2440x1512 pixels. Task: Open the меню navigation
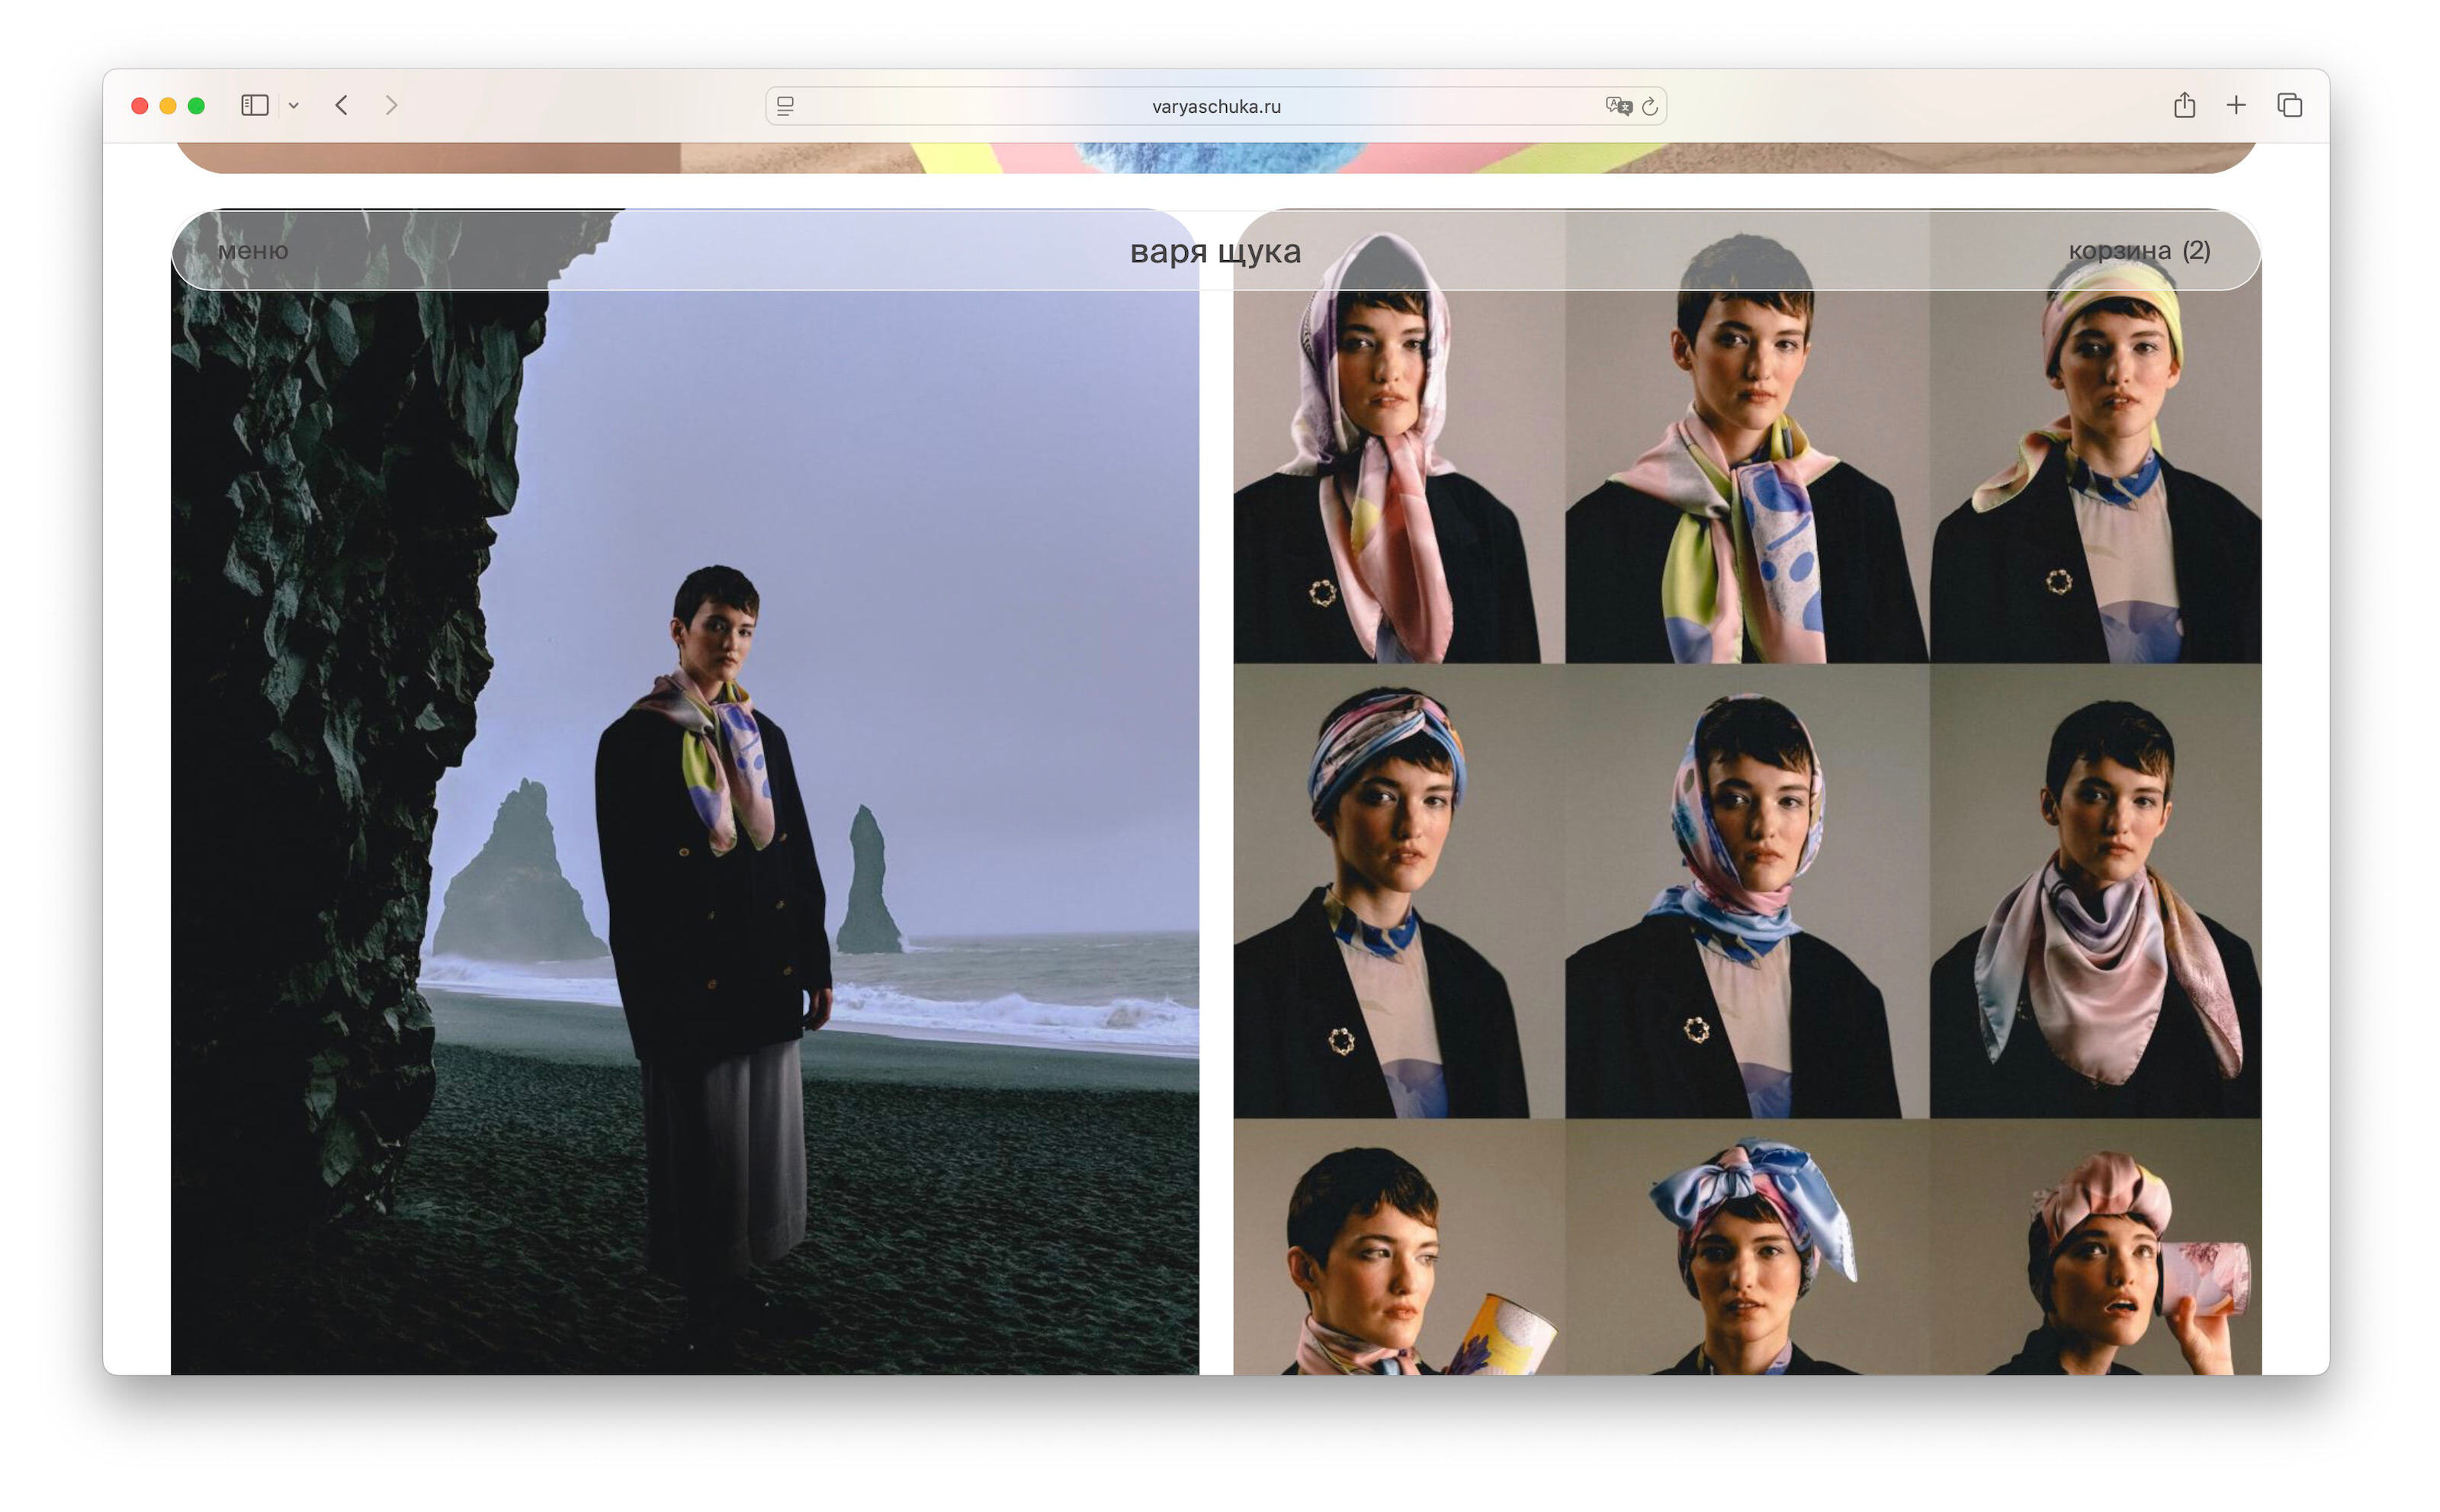[x=253, y=251]
